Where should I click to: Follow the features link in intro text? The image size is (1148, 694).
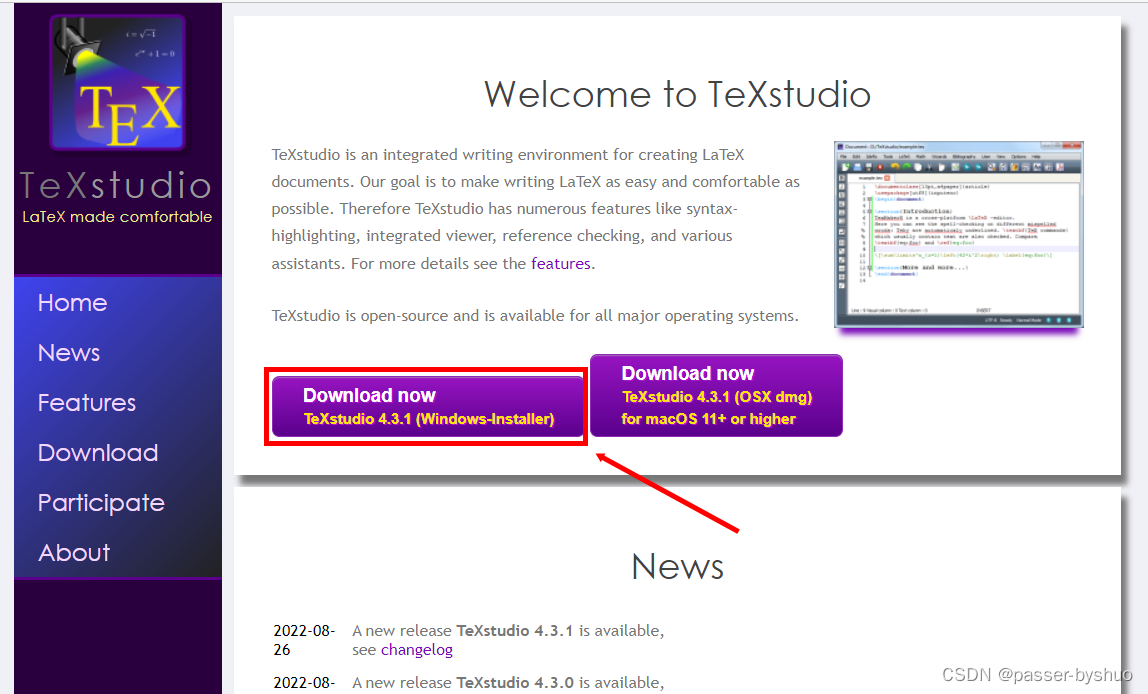pyautogui.click(x=561, y=264)
